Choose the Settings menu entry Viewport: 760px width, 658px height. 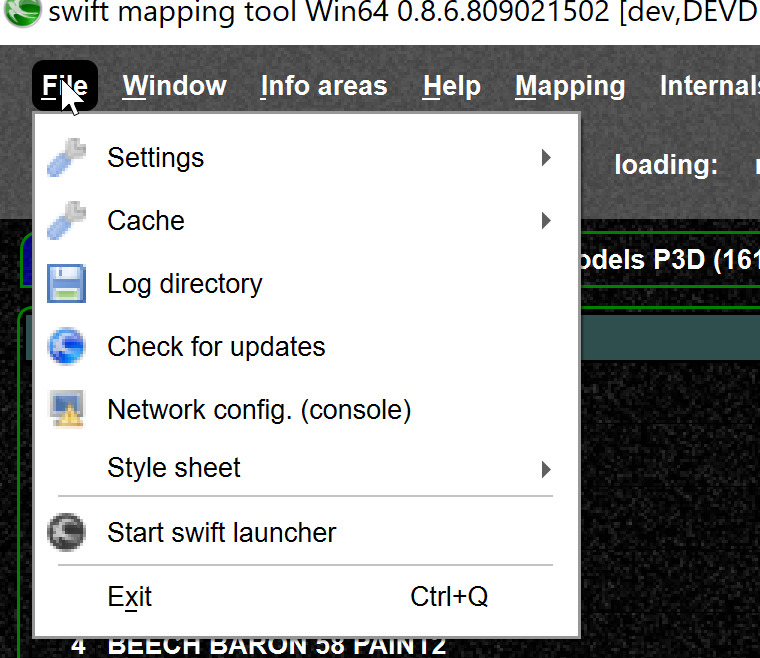click(x=306, y=157)
